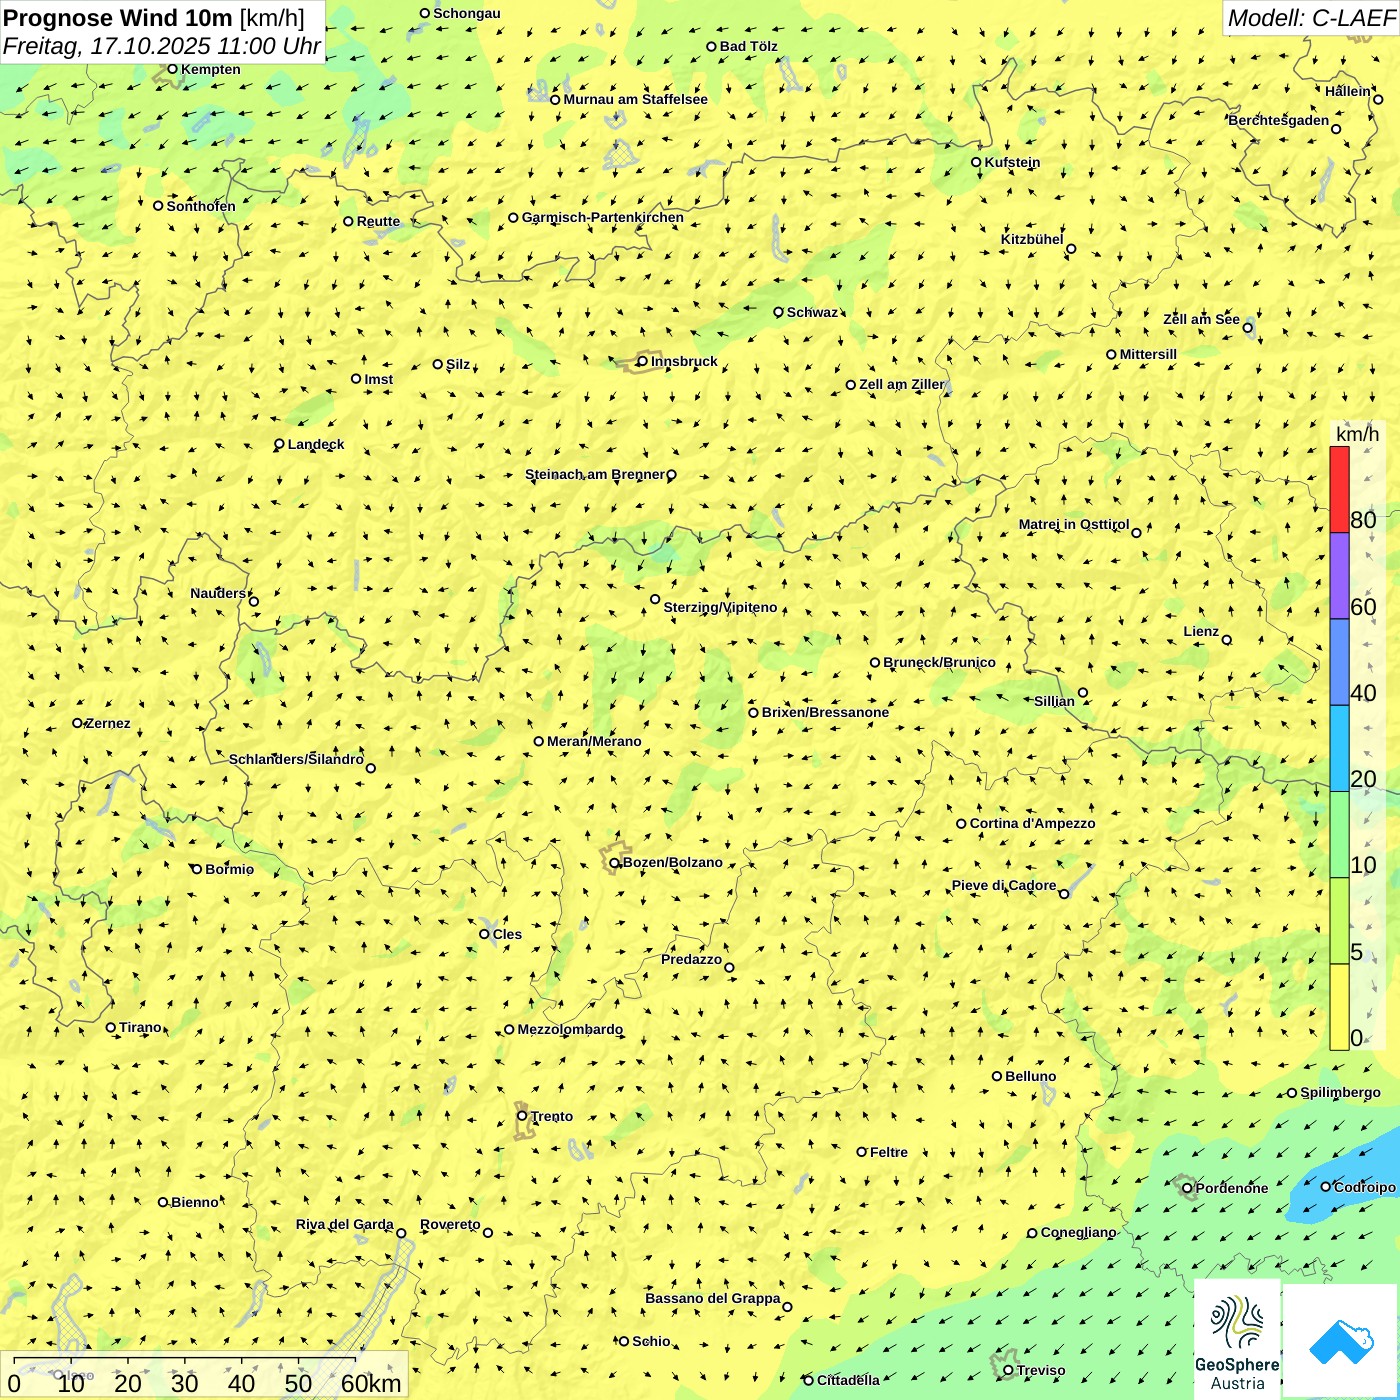
Task: Click the Sterzing/Vipiteno label
Action: tap(720, 607)
